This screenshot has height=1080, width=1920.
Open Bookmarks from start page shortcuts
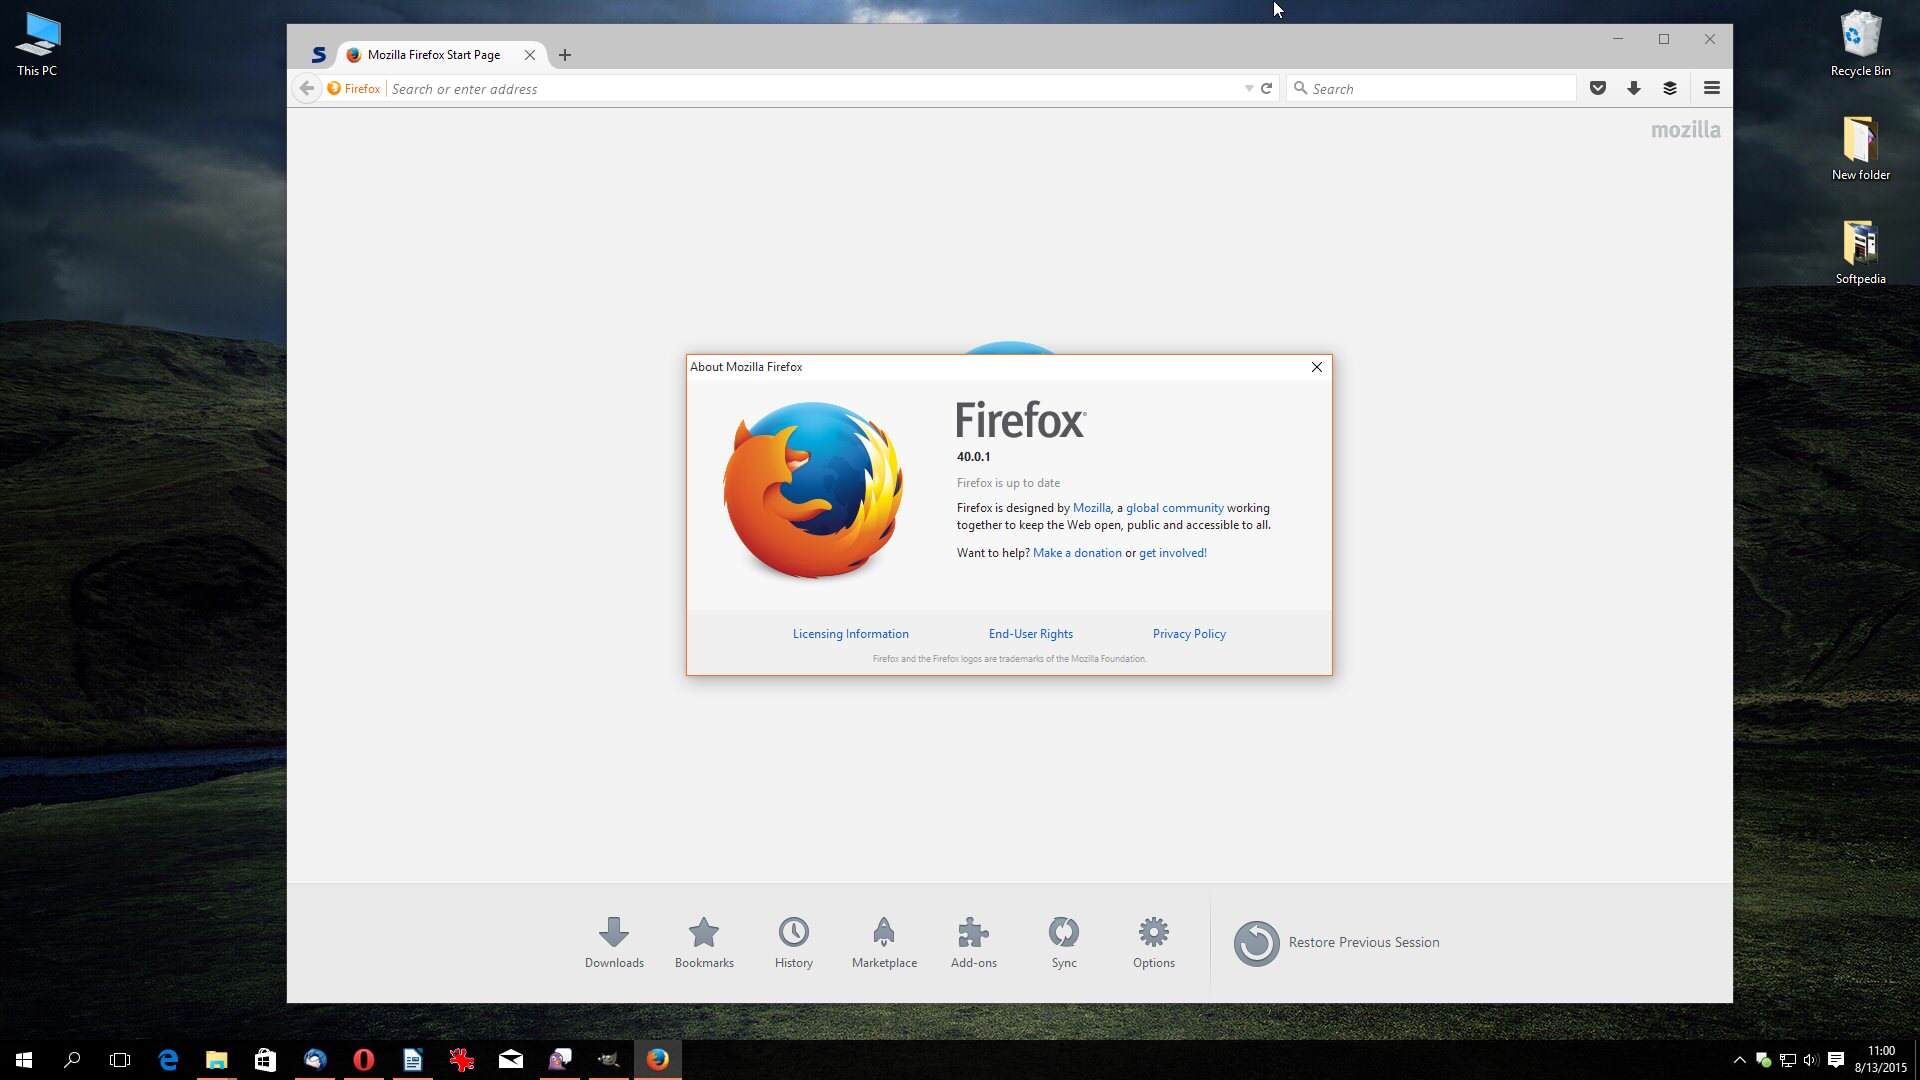[704, 941]
